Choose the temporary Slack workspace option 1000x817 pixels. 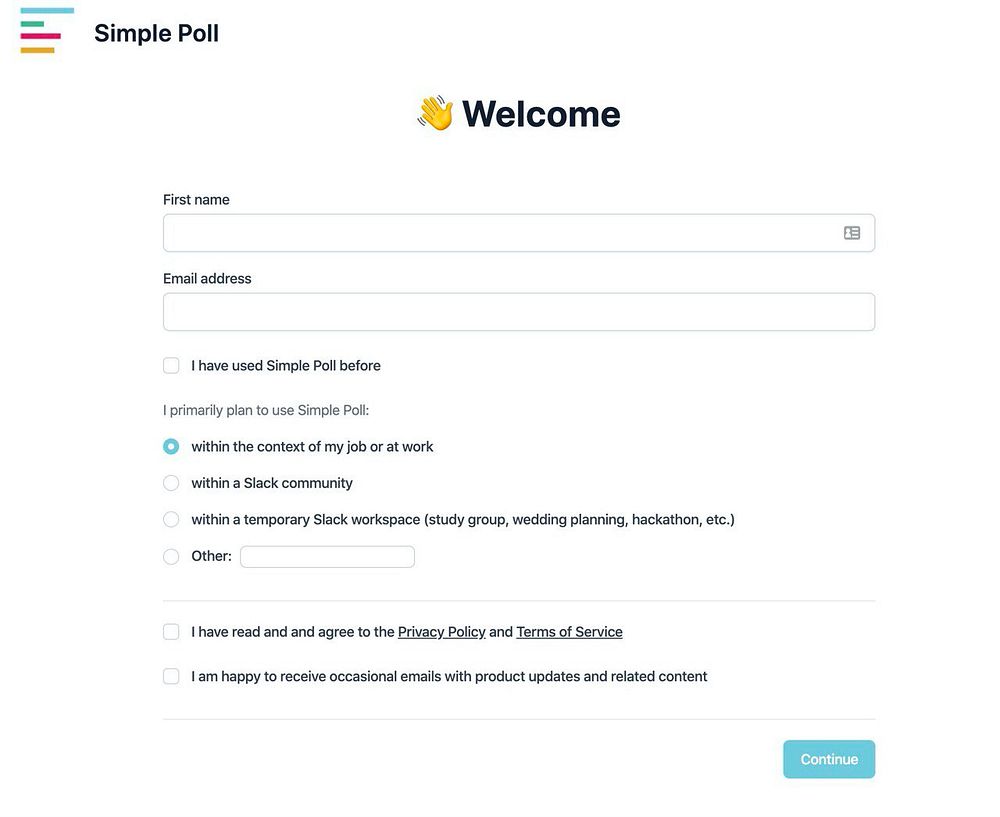171,519
